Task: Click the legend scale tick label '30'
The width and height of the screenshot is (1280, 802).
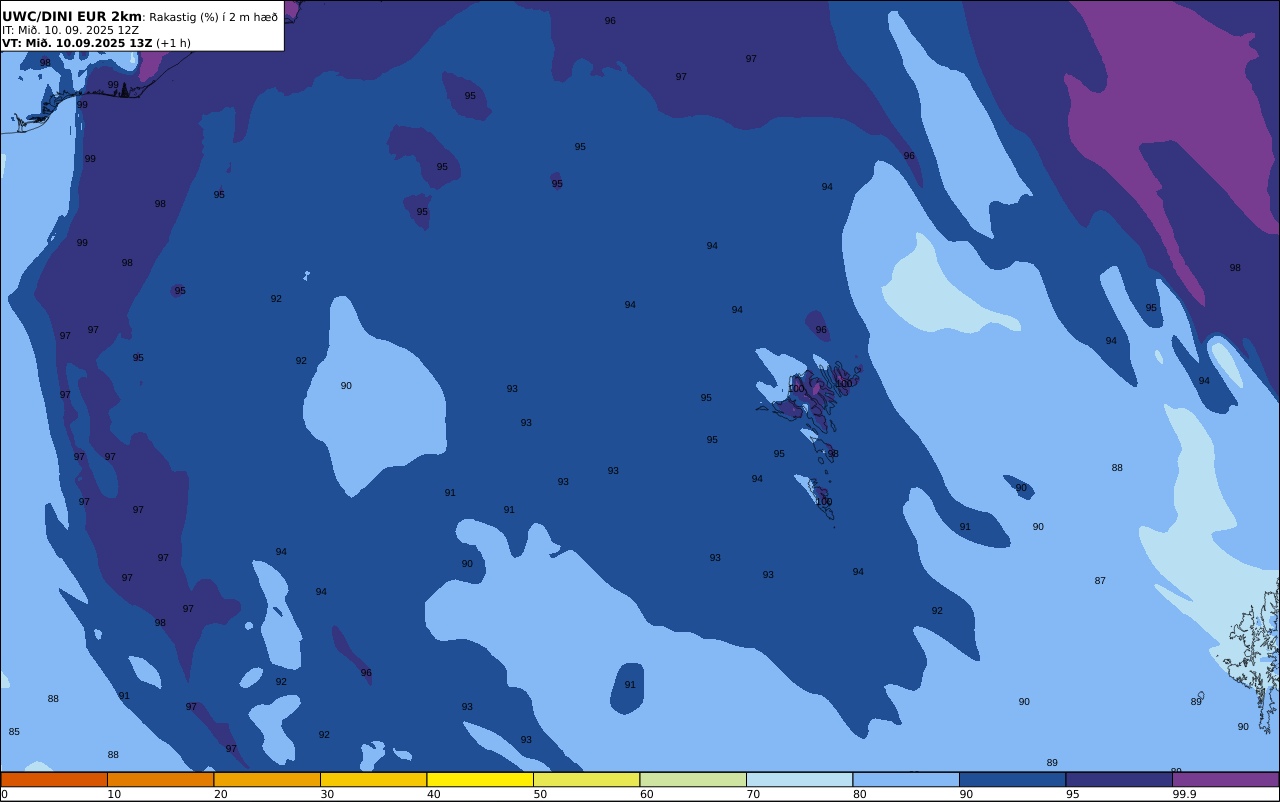Action: (327, 794)
